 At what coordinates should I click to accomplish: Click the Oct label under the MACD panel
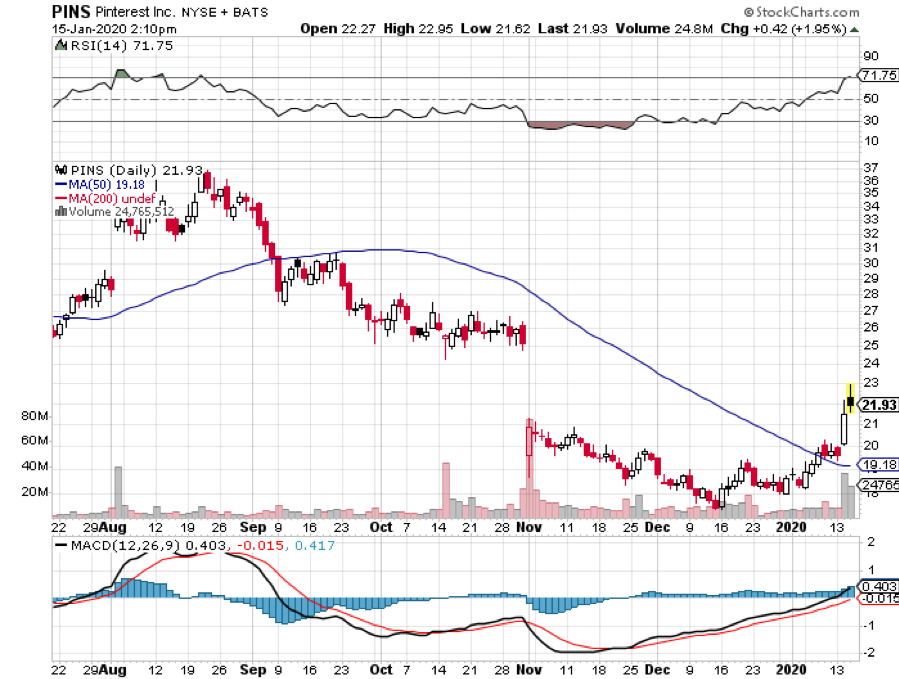tap(381, 670)
